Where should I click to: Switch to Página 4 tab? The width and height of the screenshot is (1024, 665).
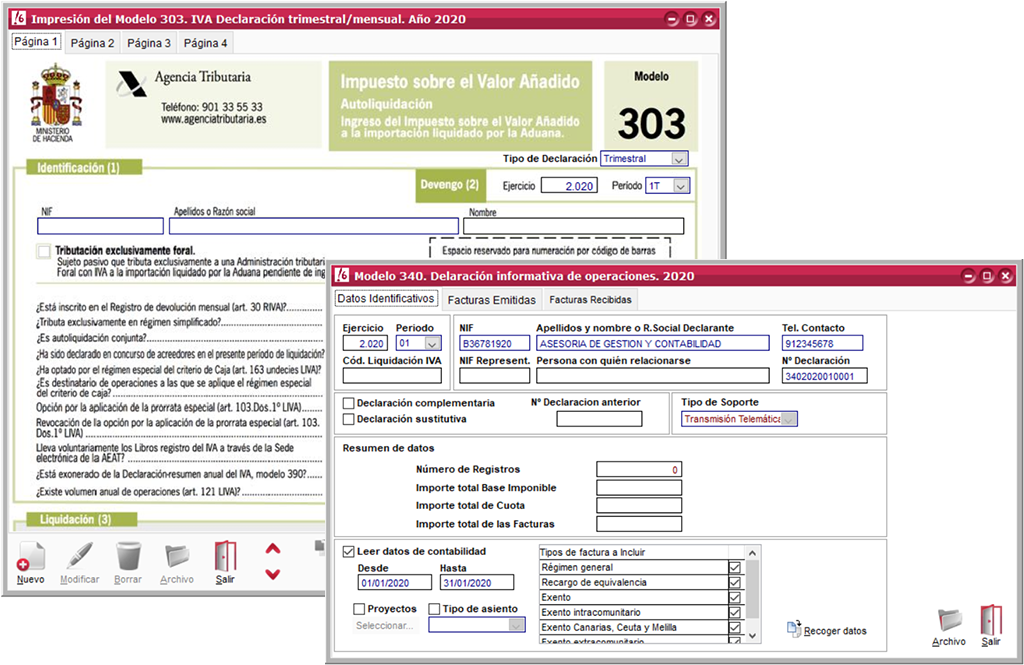coord(205,43)
